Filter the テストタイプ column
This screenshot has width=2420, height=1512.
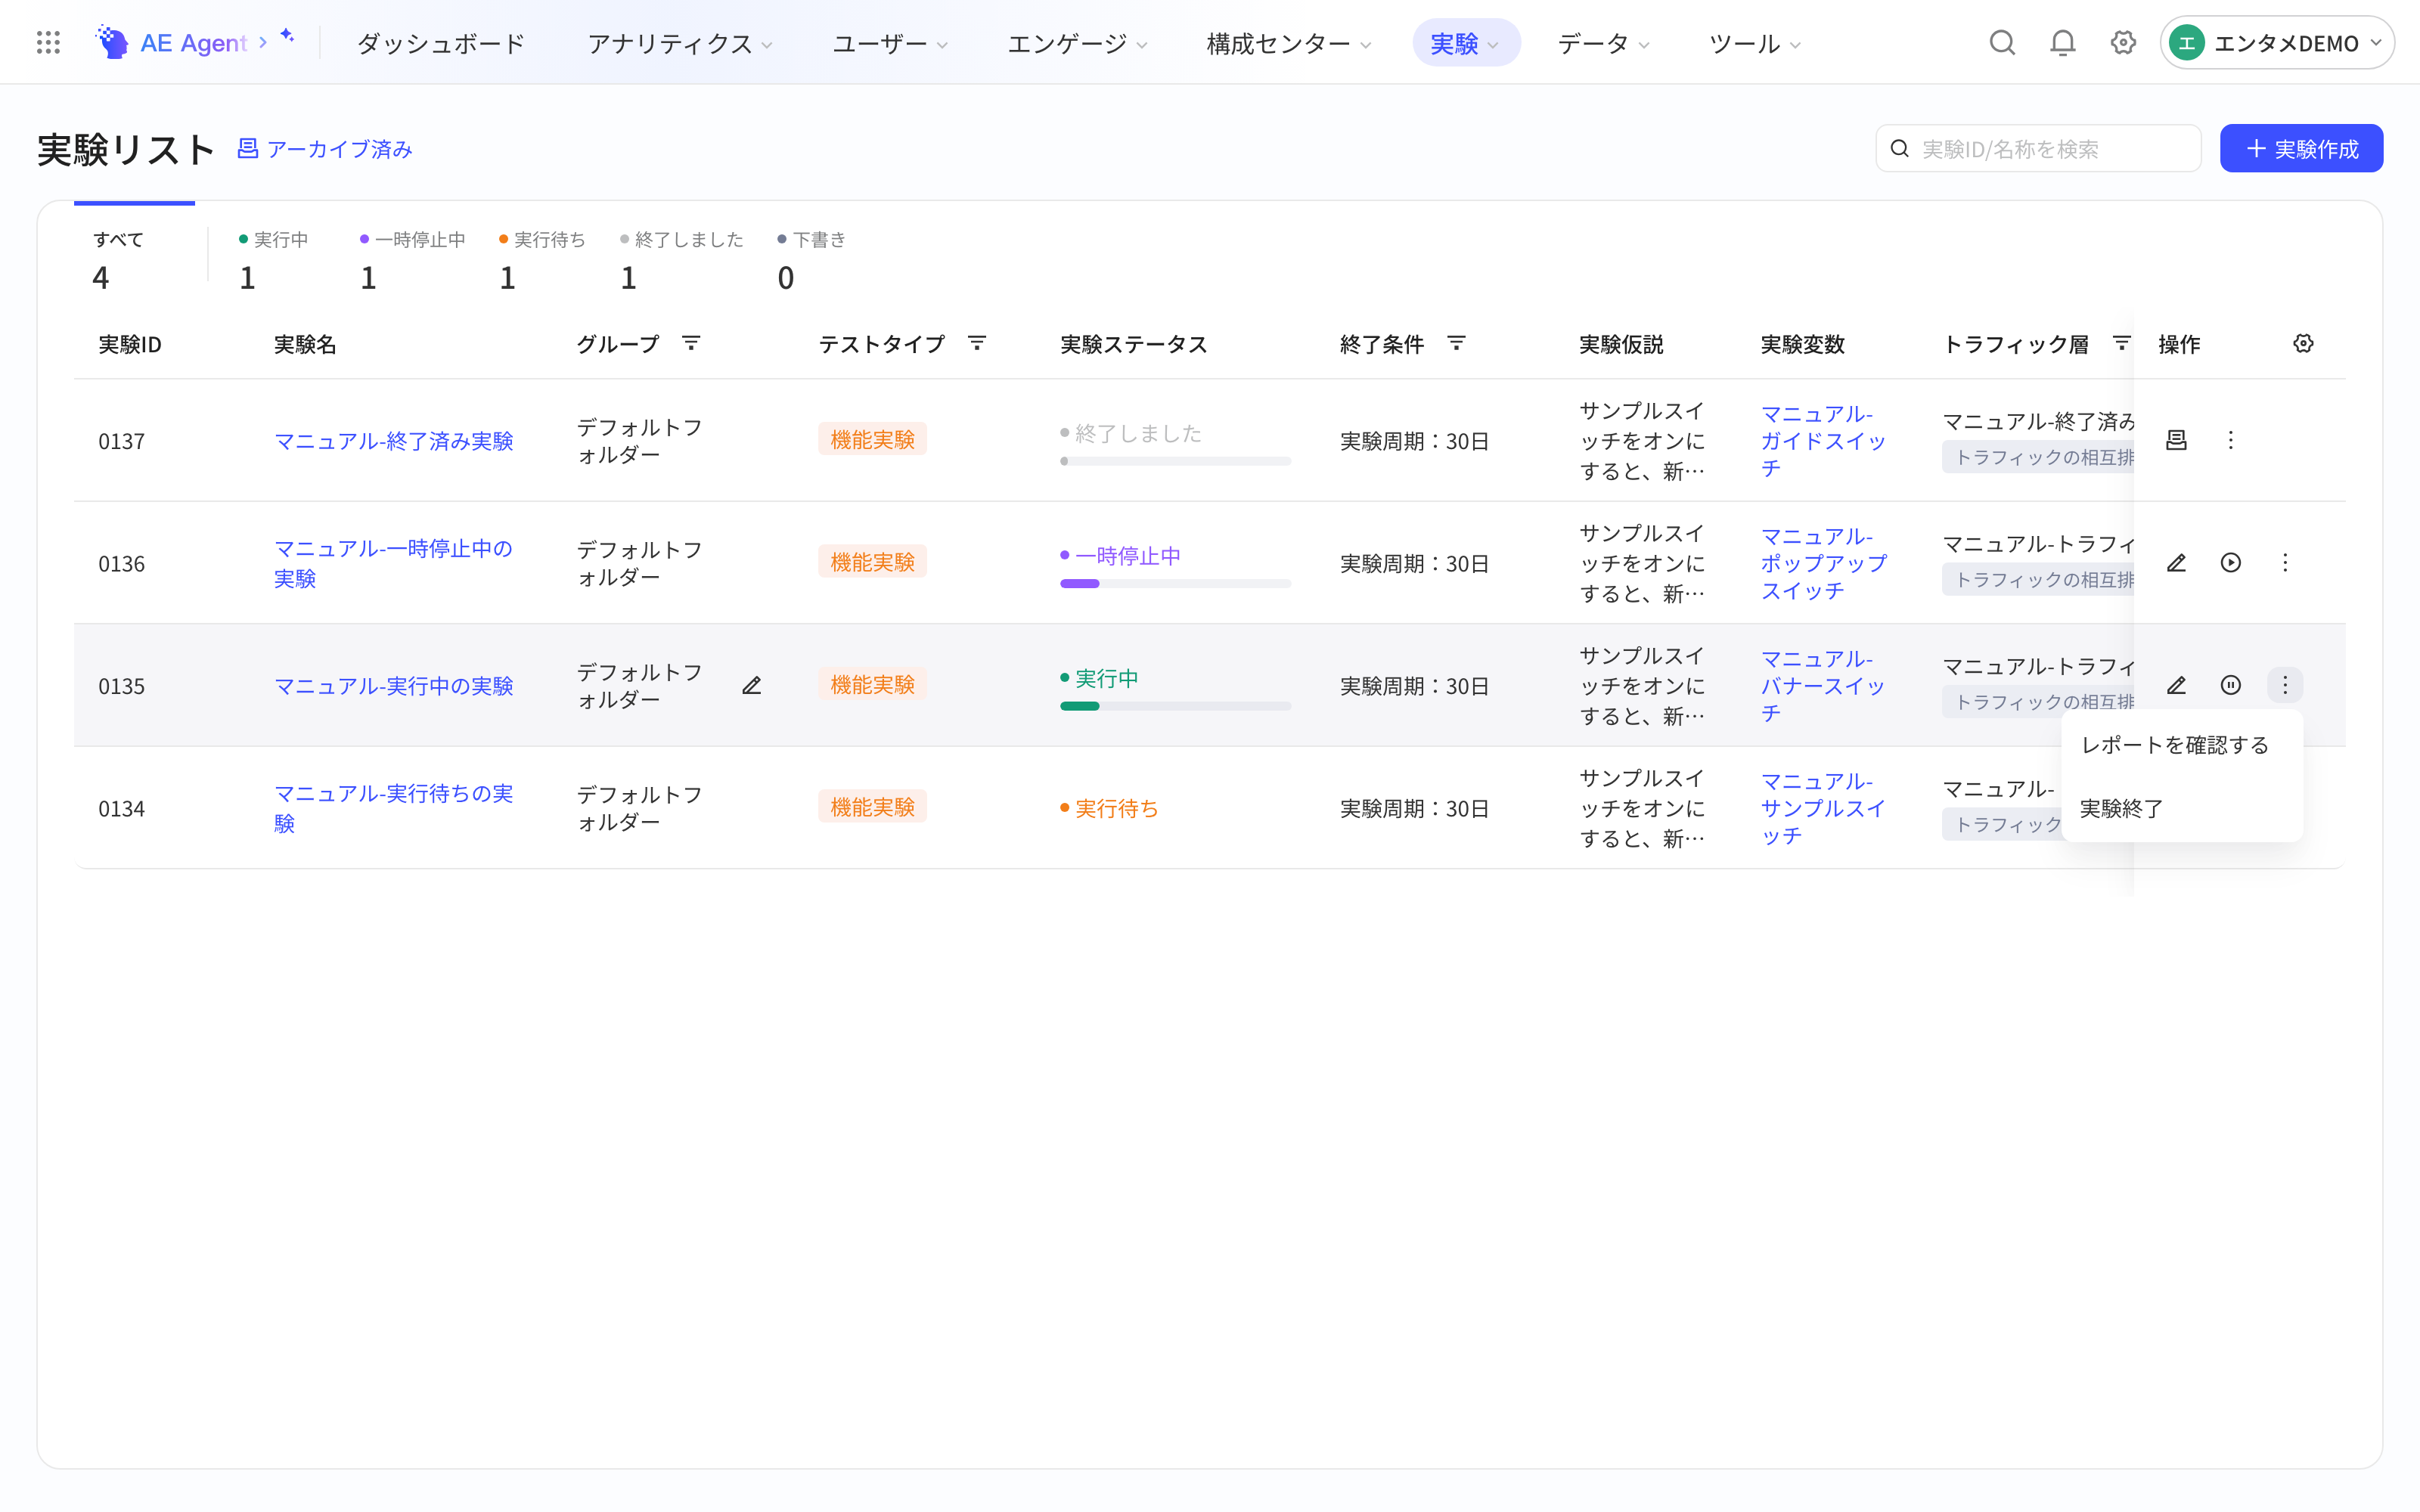click(977, 344)
